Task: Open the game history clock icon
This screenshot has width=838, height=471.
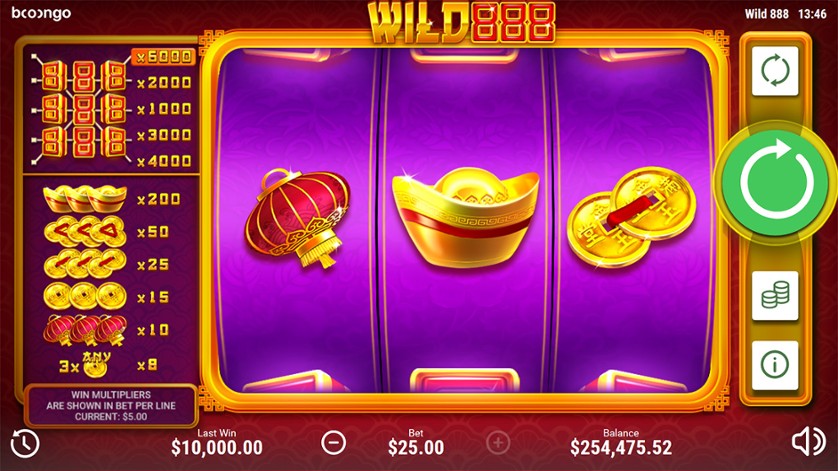Action: pyautogui.click(x=25, y=443)
